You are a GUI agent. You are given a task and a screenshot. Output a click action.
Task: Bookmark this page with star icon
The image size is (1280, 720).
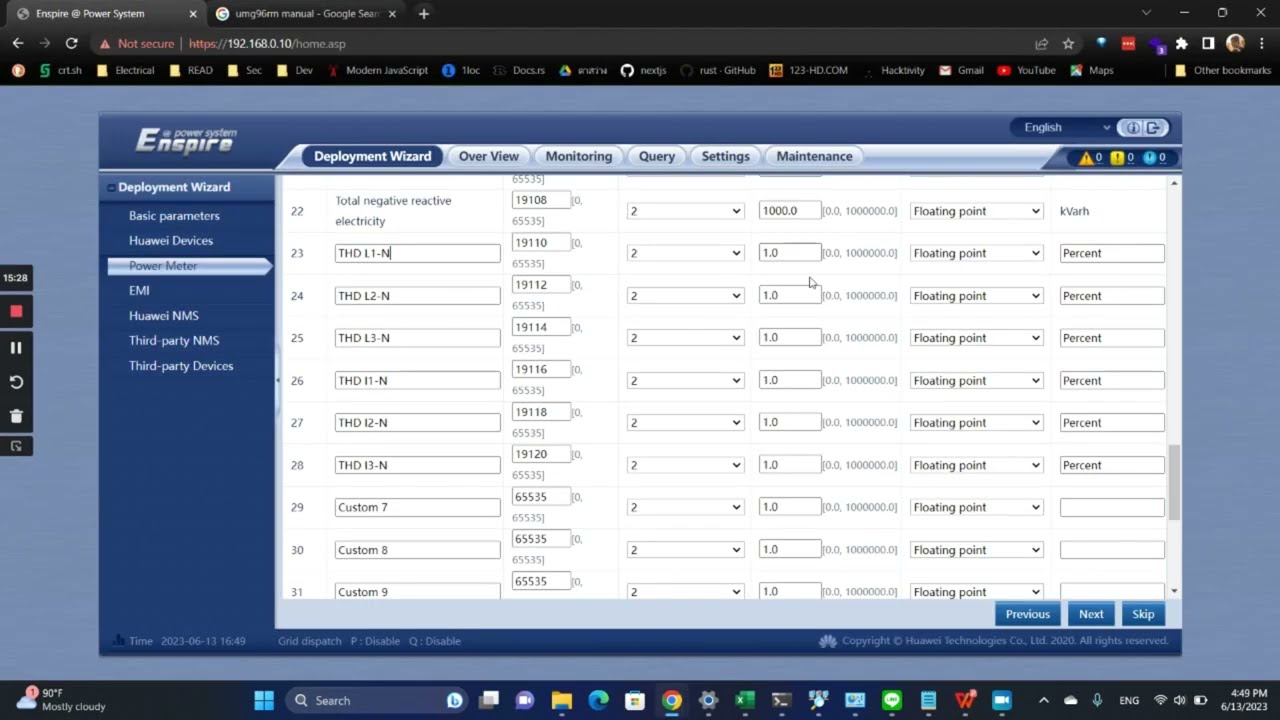tap(1068, 44)
